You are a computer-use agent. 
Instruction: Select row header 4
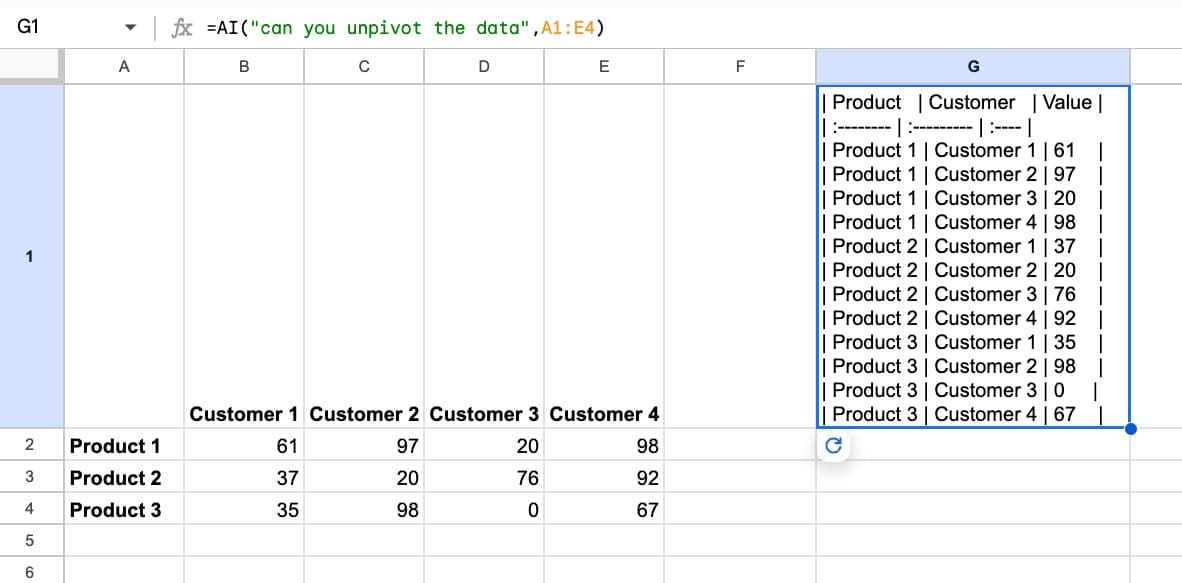pos(31,509)
